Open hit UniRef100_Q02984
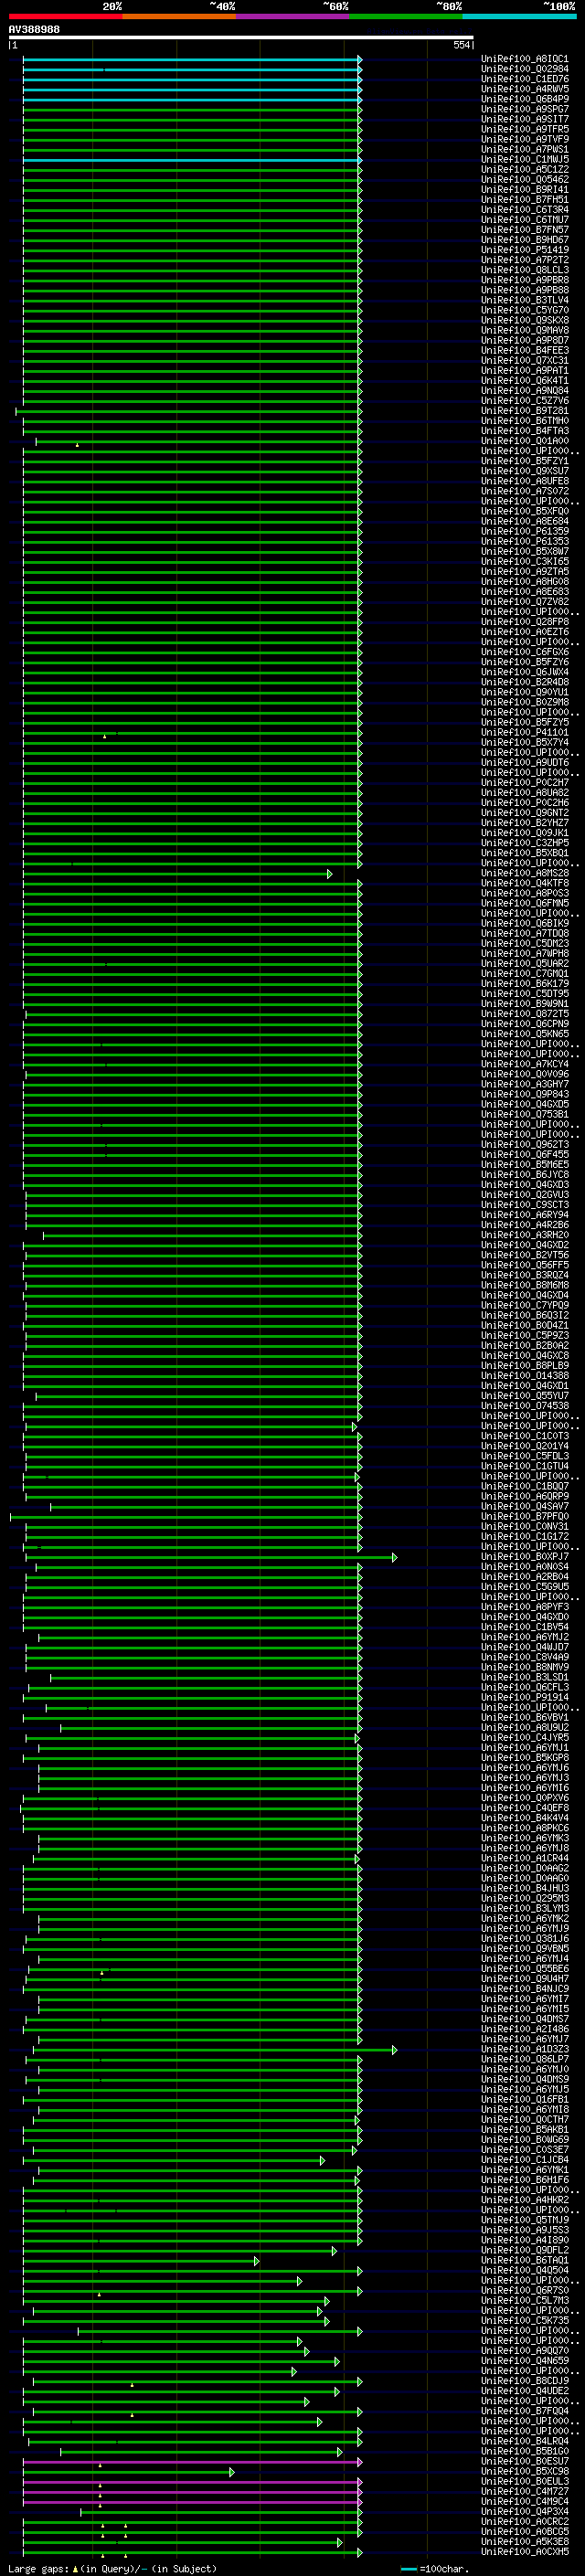The height and width of the screenshot is (2576, 585). (x=525, y=69)
